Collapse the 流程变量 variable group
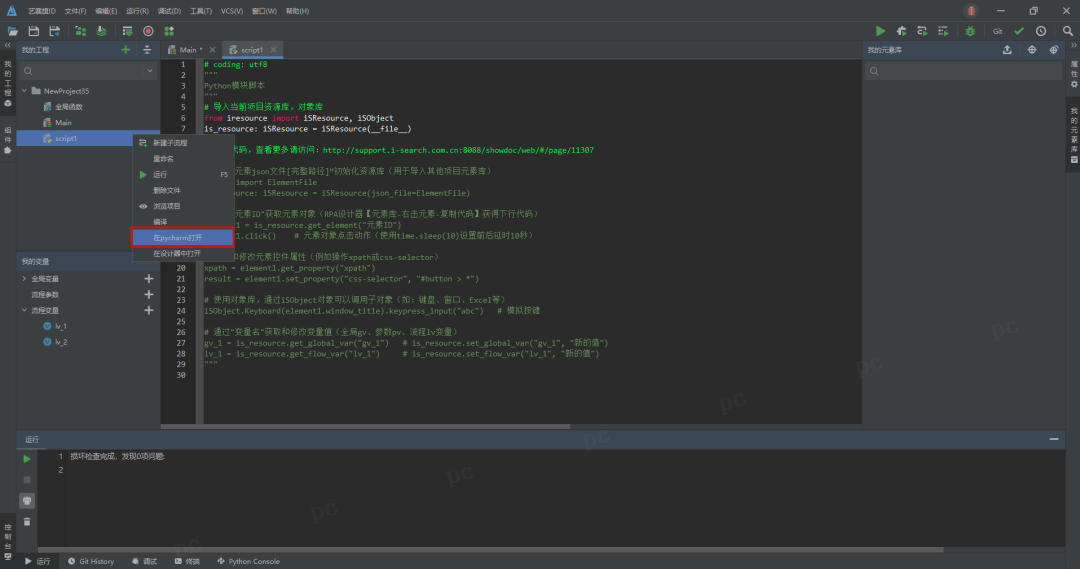 [x=24, y=310]
